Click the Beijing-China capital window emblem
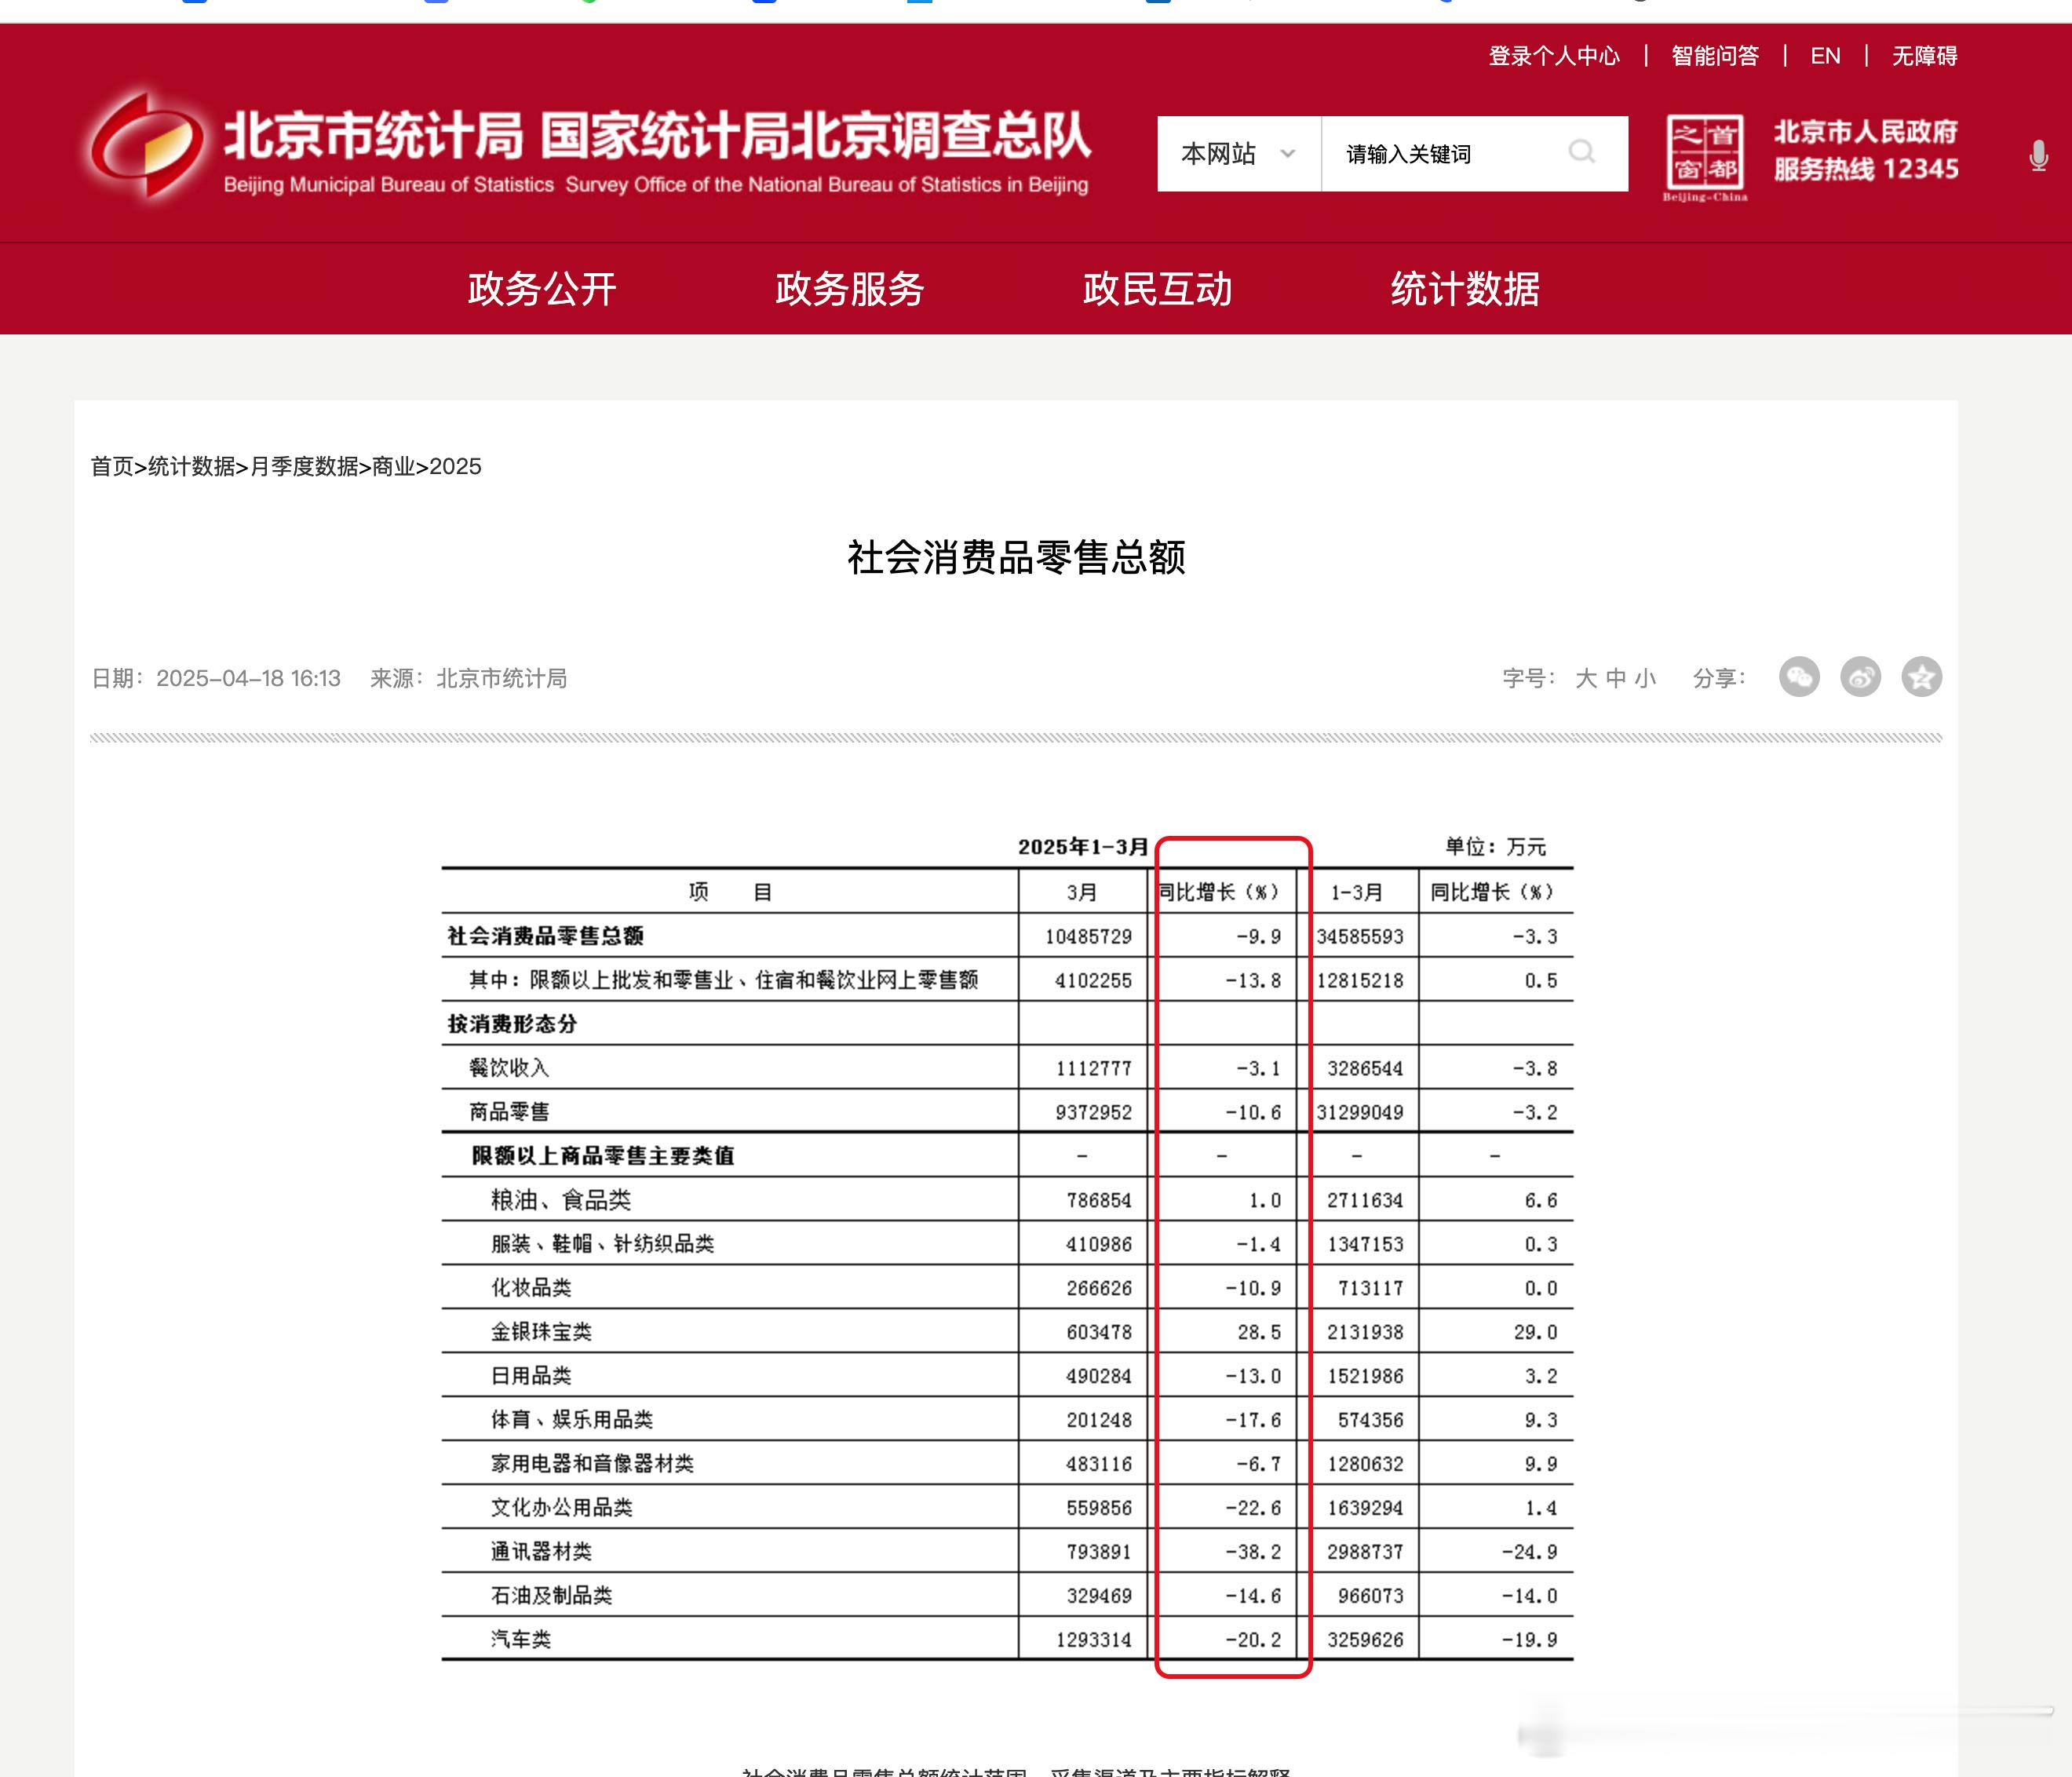Viewport: 2072px width, 1777px height. click(1705, 155)
